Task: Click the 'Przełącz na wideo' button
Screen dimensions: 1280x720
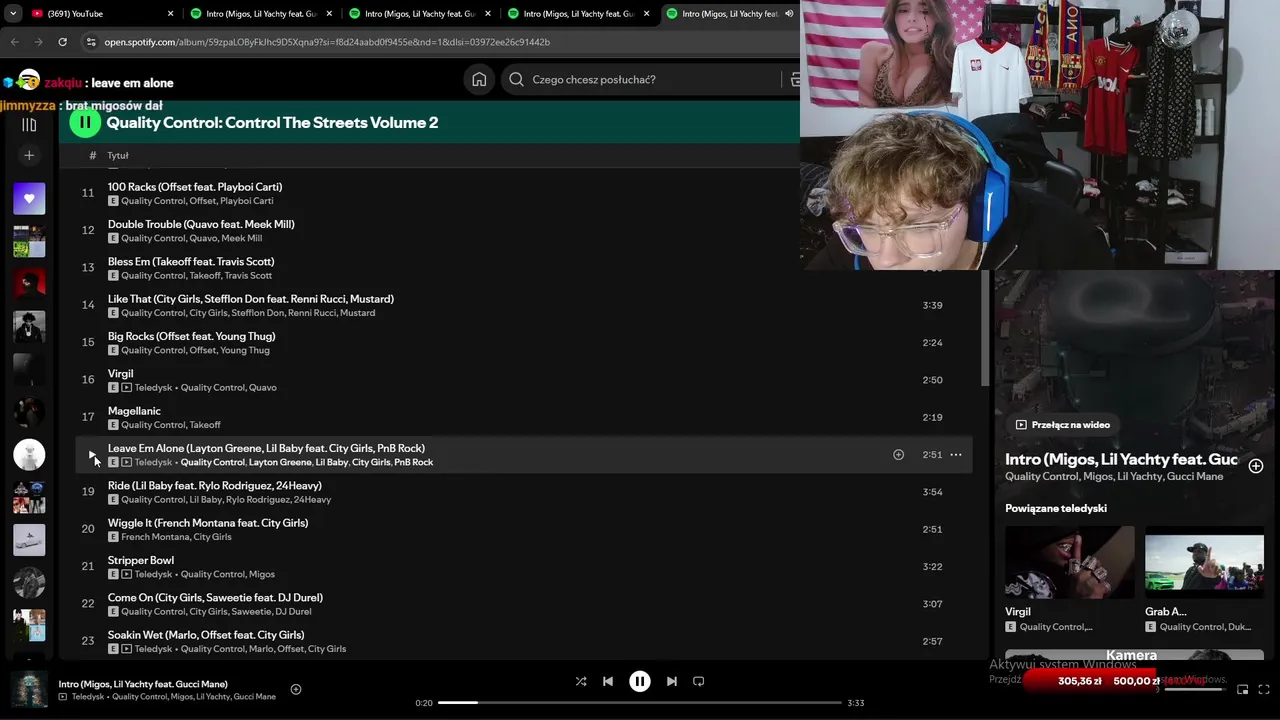Action: tap(1063, 425)
